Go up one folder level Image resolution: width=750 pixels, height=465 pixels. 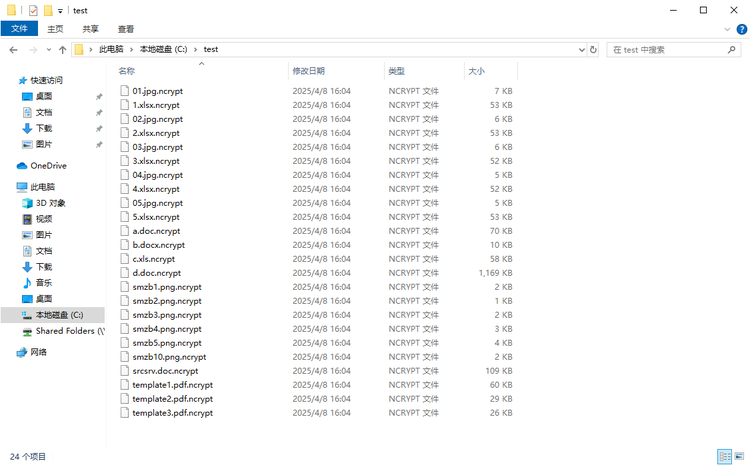62,50
